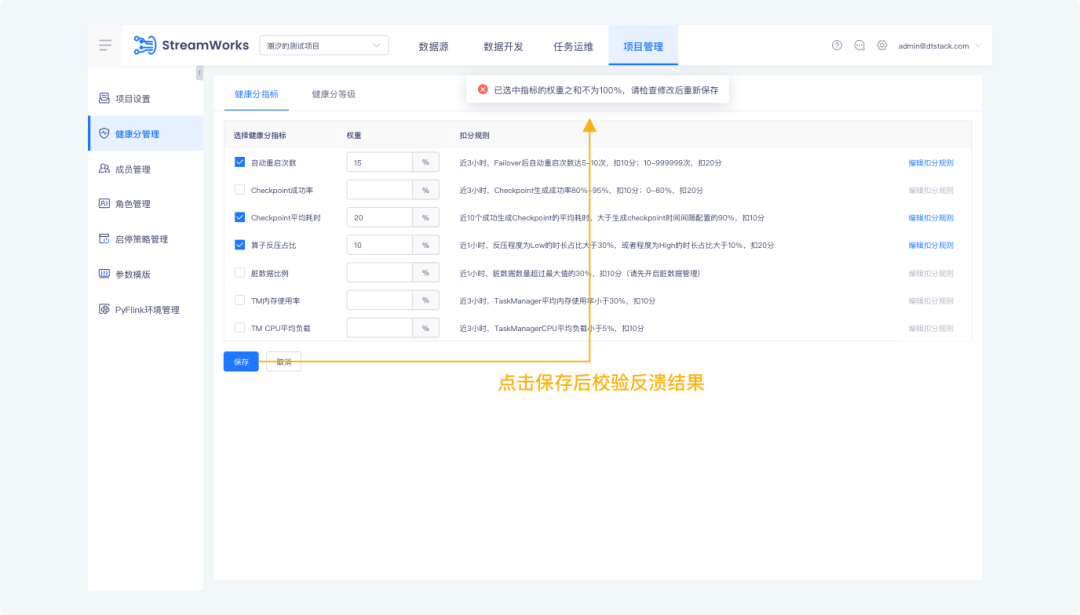This screenshot has width=1080, height=615.
Task: Click the 健康分管理 shield icon in sidebar
Action: tap(104, 134)
